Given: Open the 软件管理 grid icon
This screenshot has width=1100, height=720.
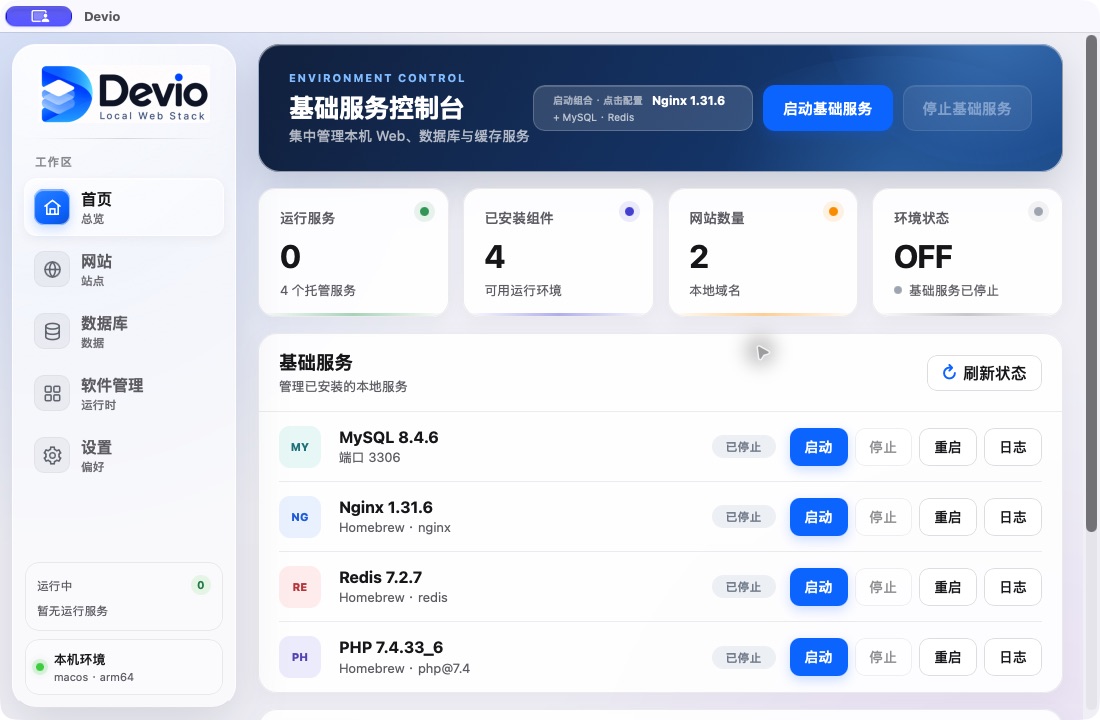Looking at the screenshot, I should 52,393.
